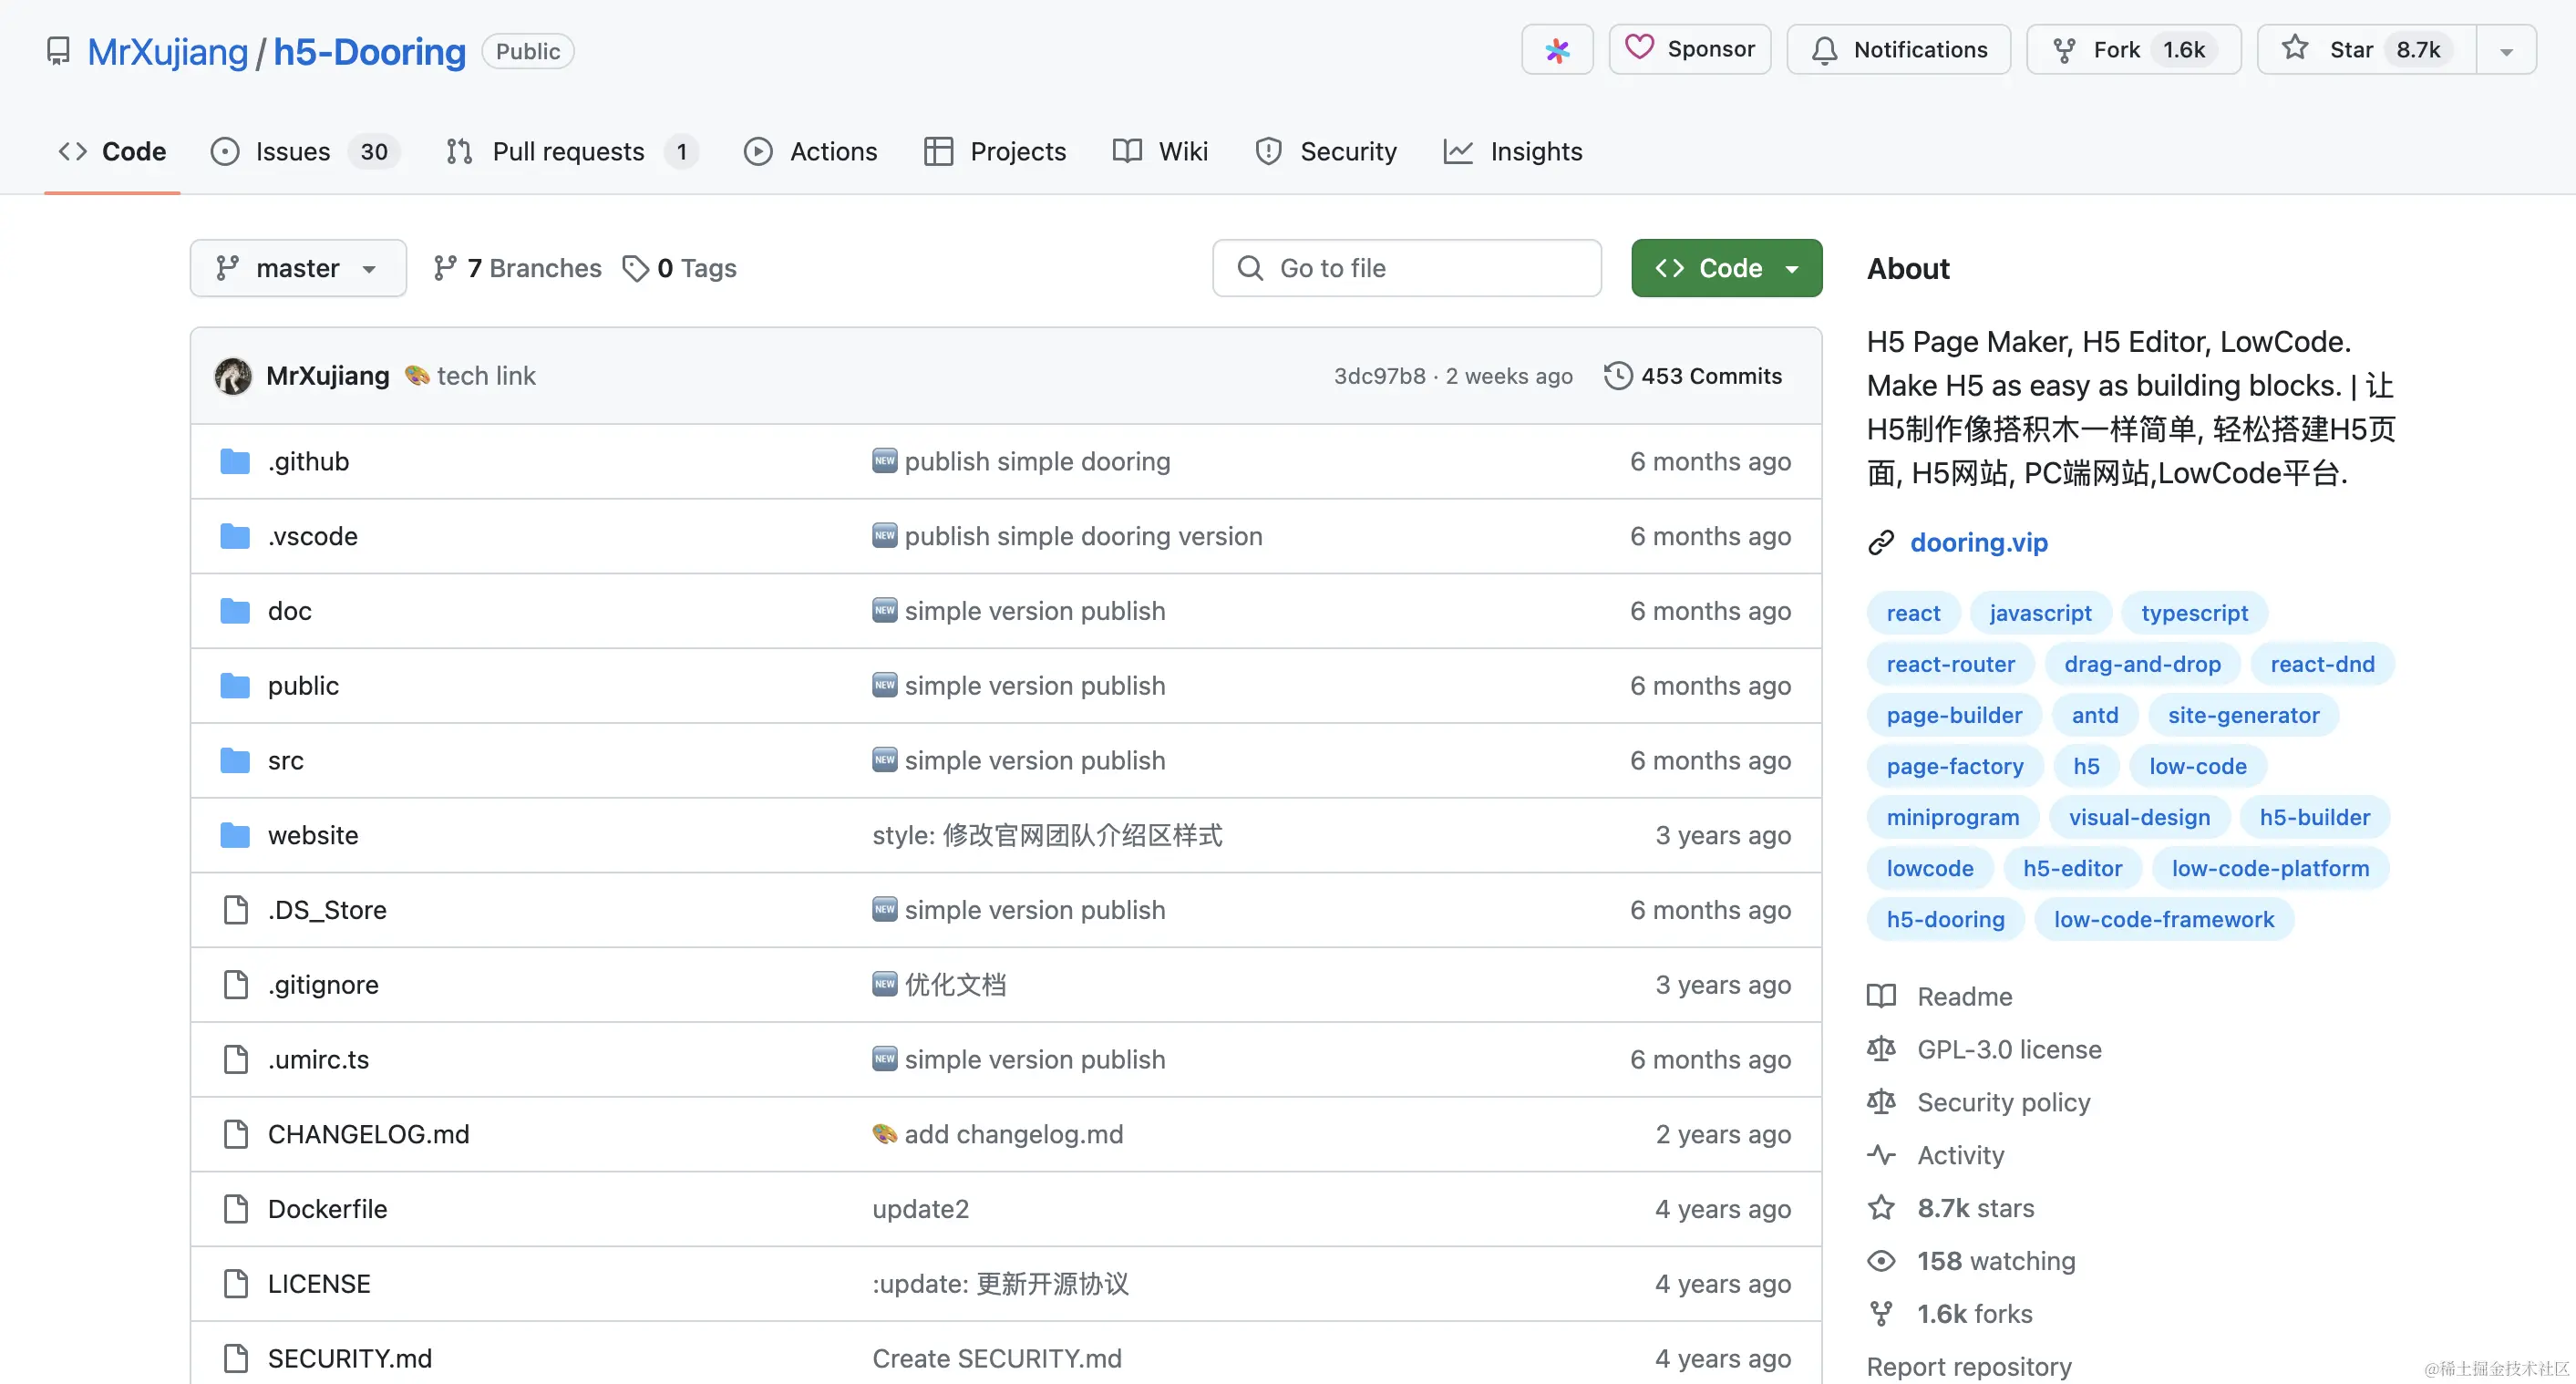Open 'publish simple dooring version' commit
The image size is (2576, 1384).
coord(1083,536)
